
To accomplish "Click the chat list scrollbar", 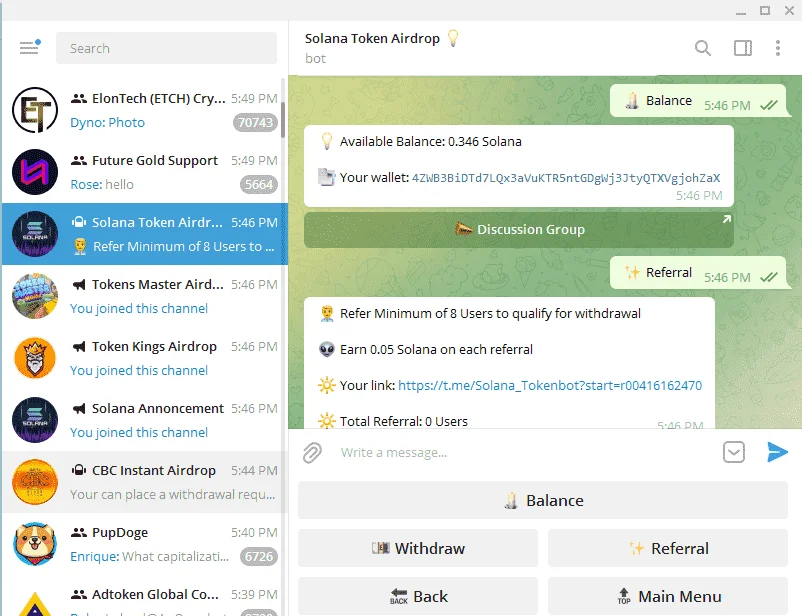I will pos(283,120).
